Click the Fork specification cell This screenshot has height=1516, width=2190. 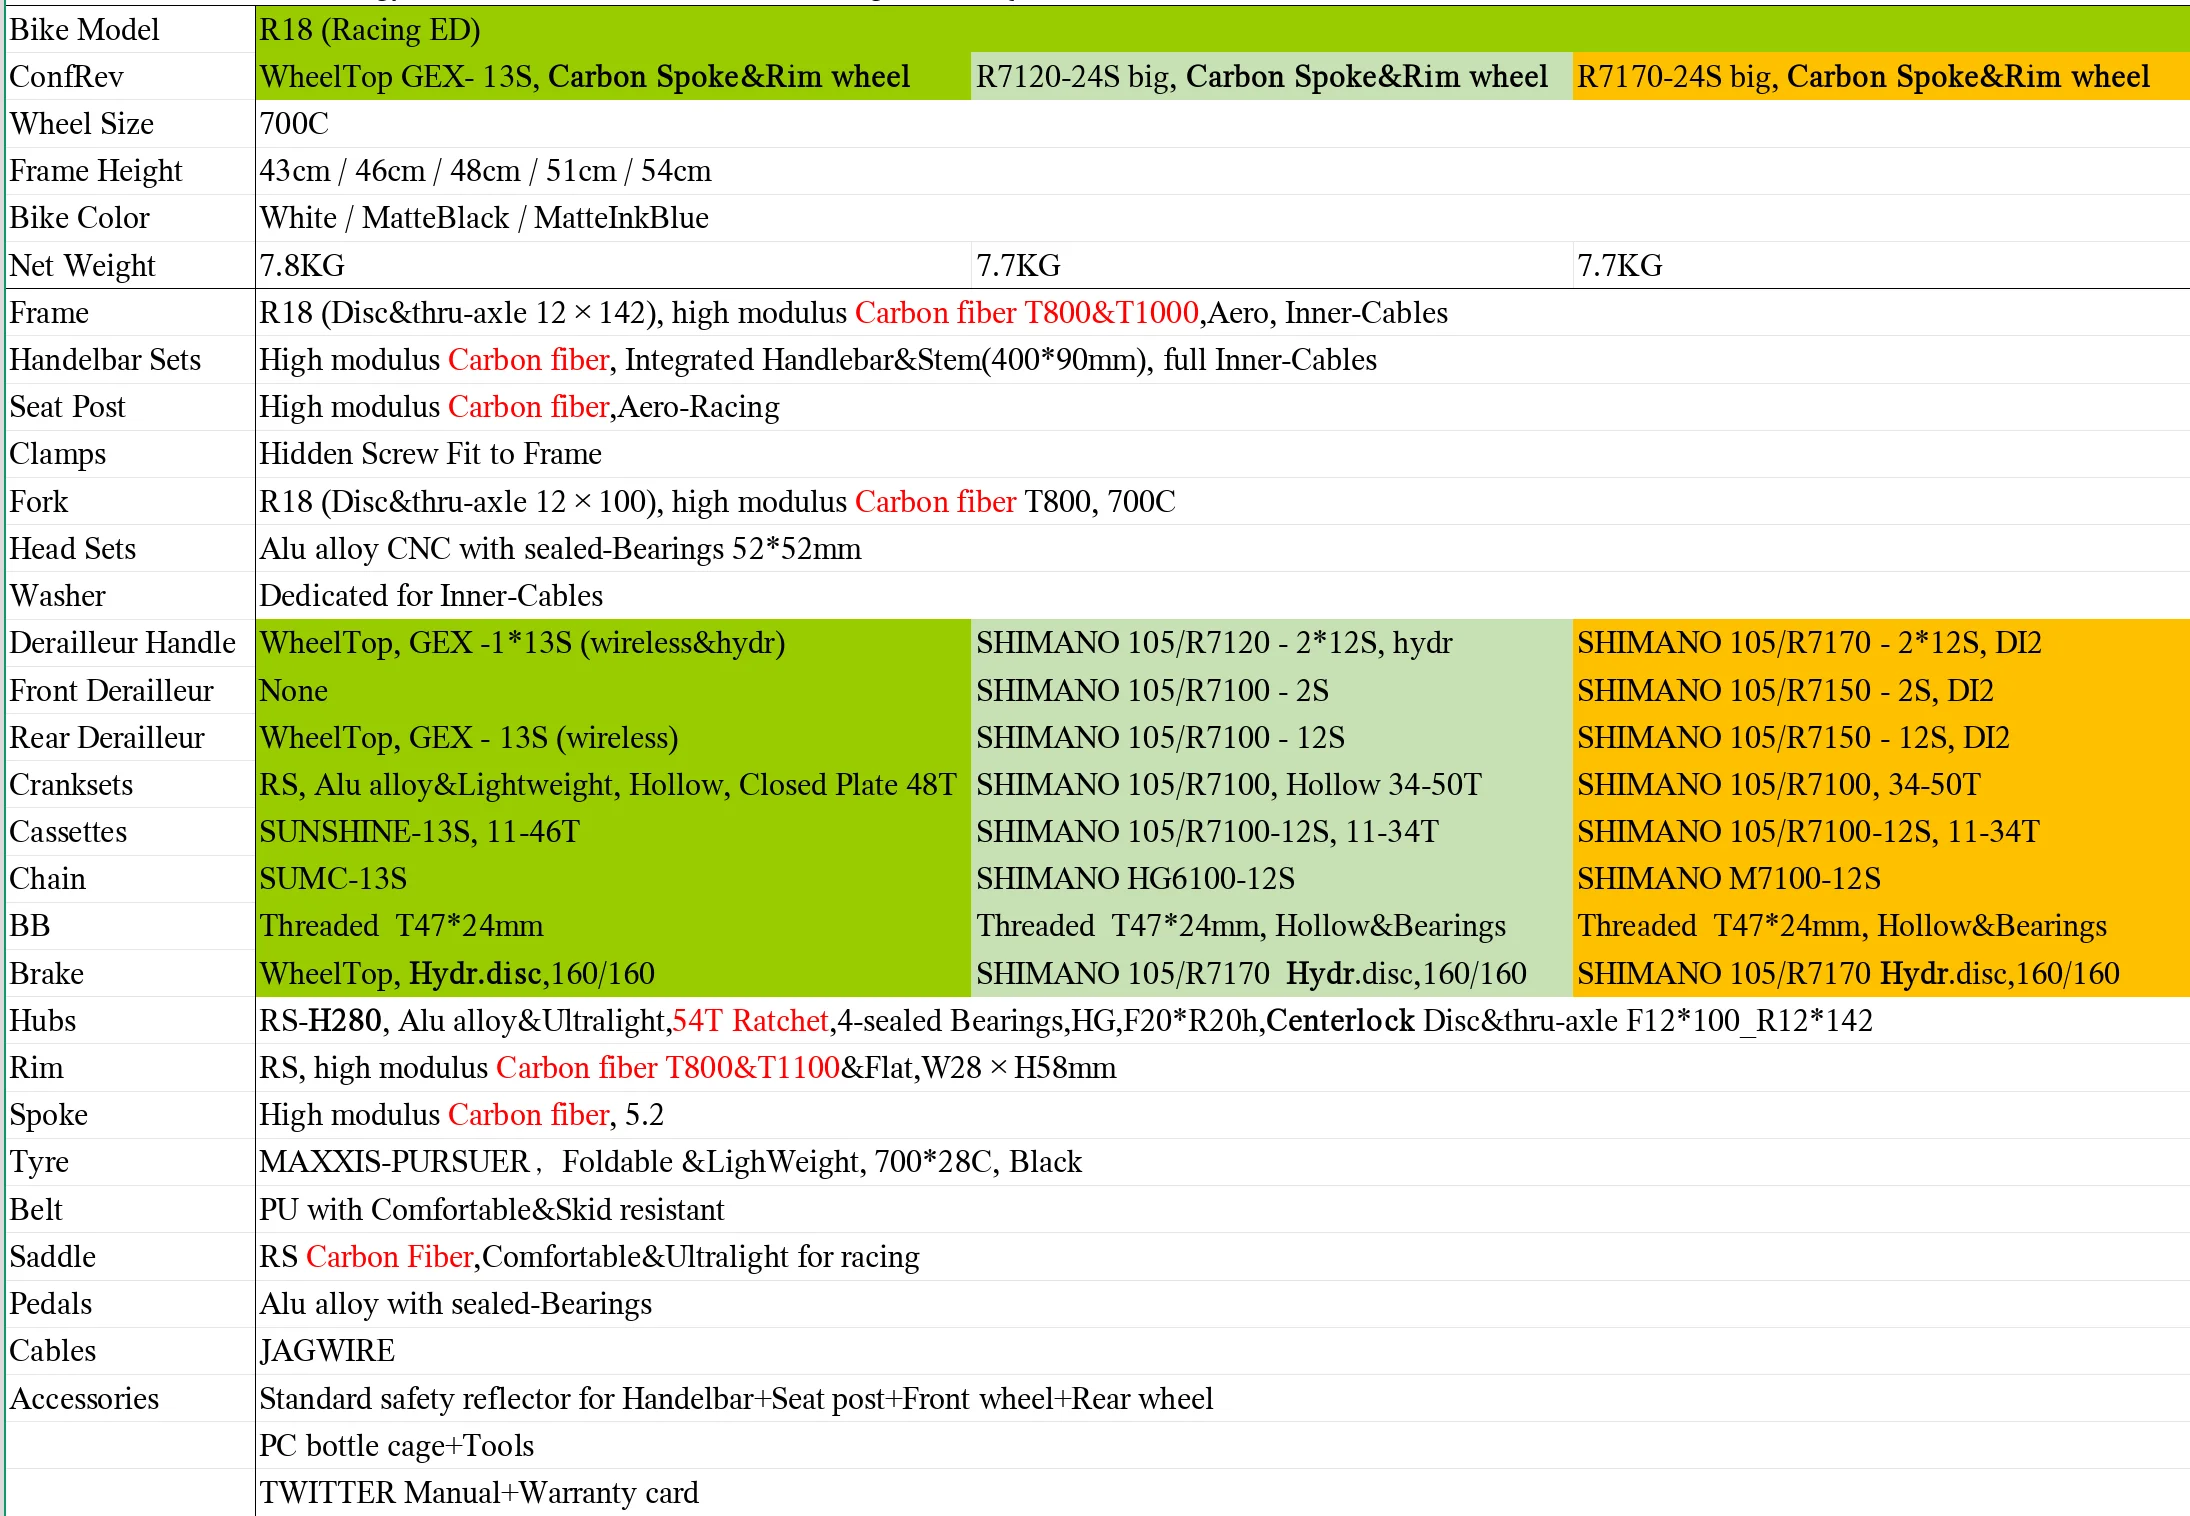pos(717,502)
